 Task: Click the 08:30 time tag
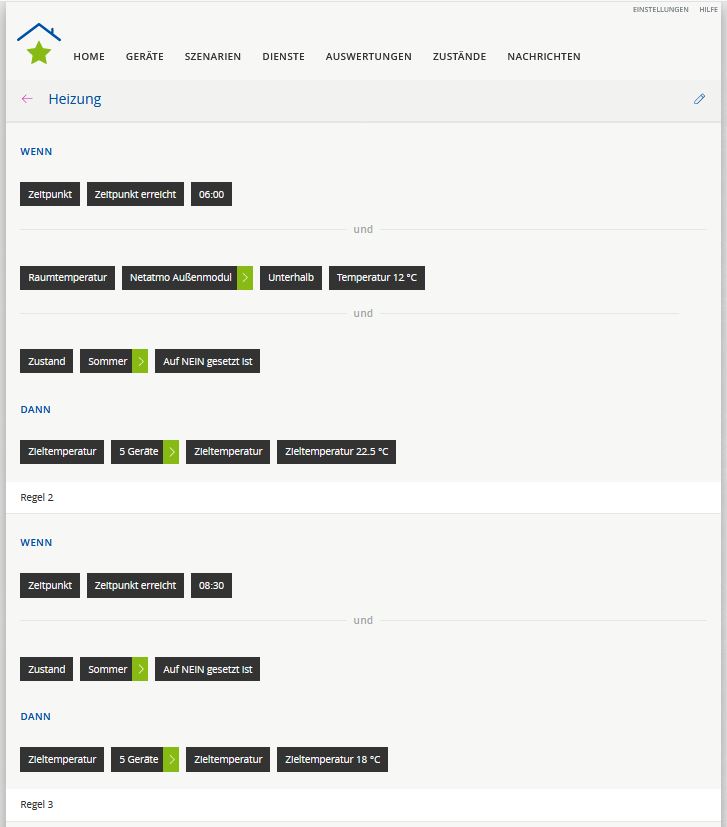click(x=211, y=586)
